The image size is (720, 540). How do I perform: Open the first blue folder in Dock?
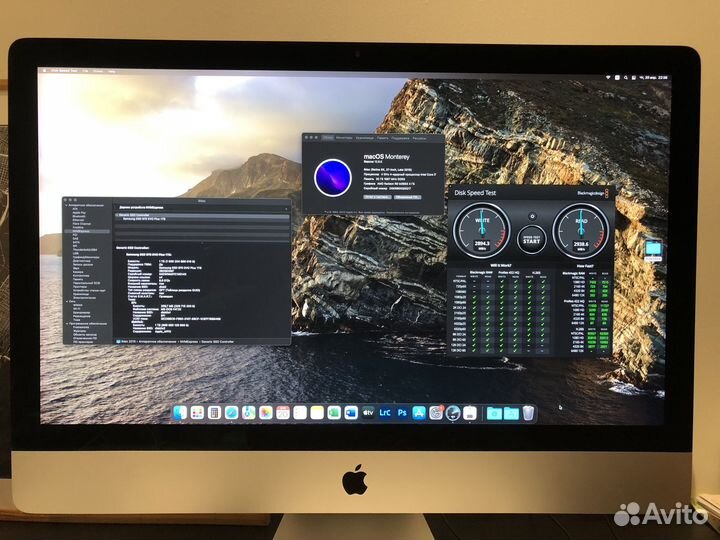coord(494,413)
